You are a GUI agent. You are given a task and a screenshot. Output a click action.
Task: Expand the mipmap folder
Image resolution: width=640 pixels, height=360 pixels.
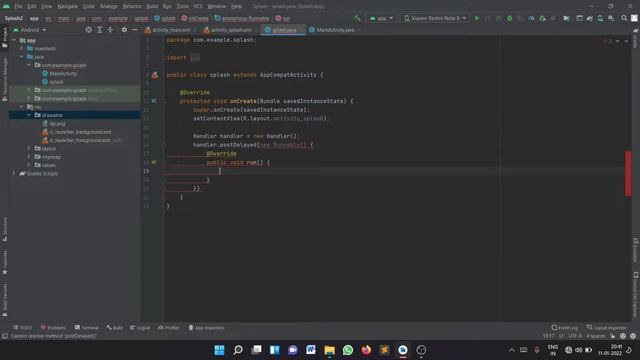tap(29, 157)
